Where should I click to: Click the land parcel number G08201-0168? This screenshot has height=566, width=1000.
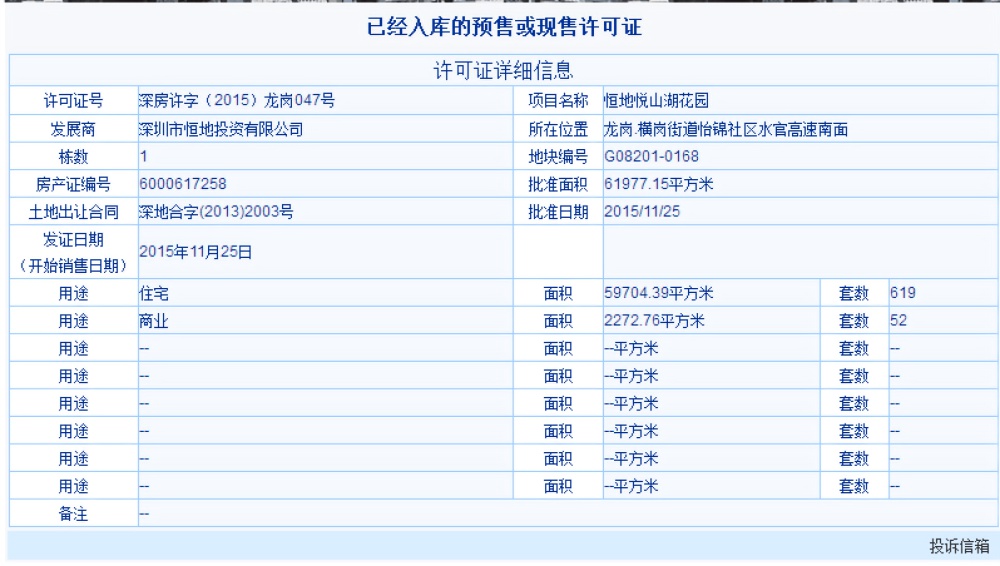[651, 156]
